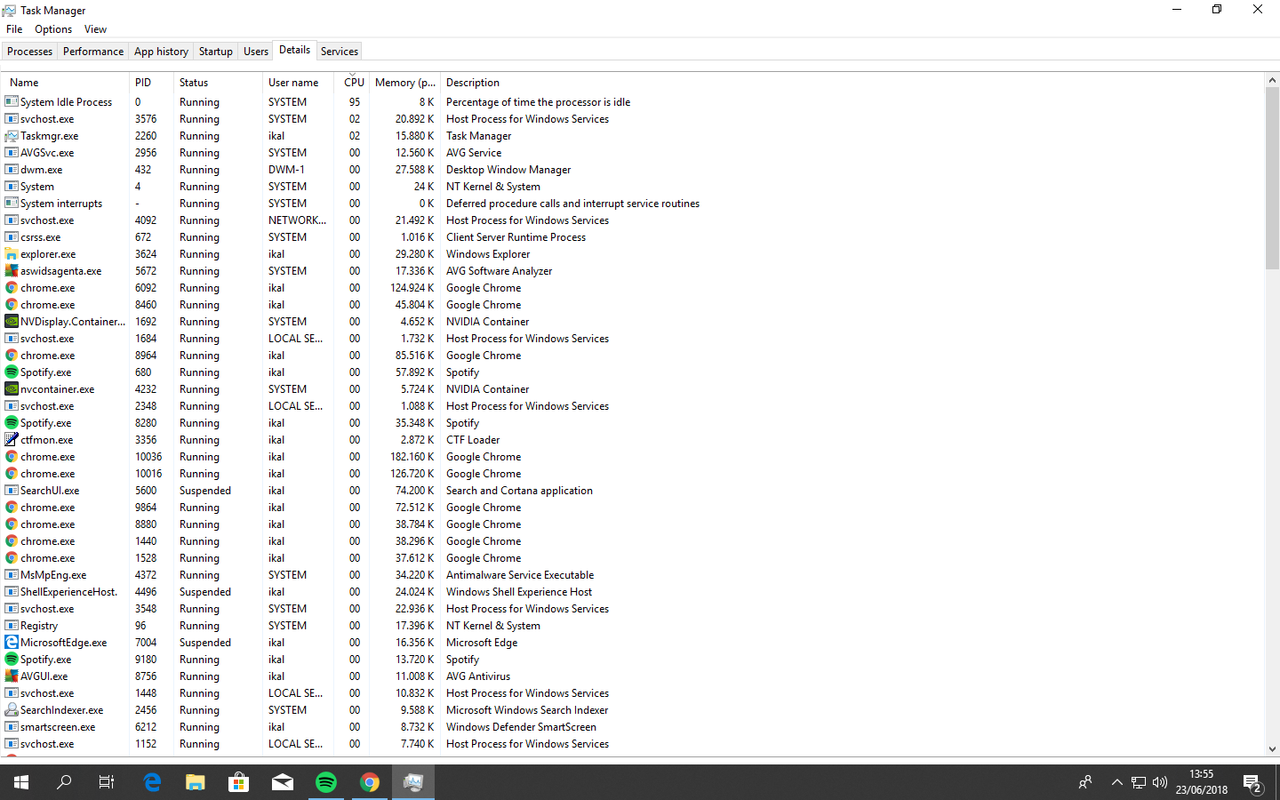Open the Action Center notifications
Image resolution: width=1280 pixels, height=800 pixels.
1251,782
